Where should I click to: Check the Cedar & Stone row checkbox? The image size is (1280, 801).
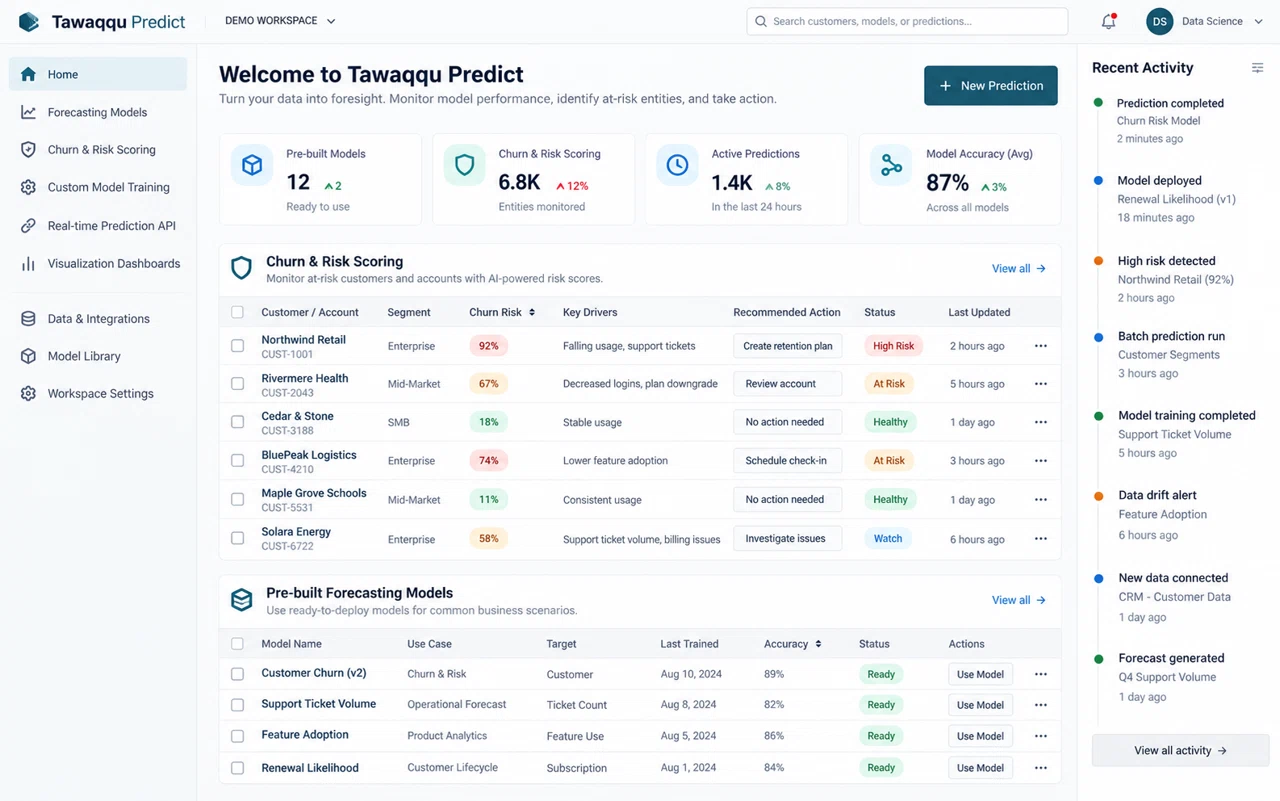(x=237, y=422)
